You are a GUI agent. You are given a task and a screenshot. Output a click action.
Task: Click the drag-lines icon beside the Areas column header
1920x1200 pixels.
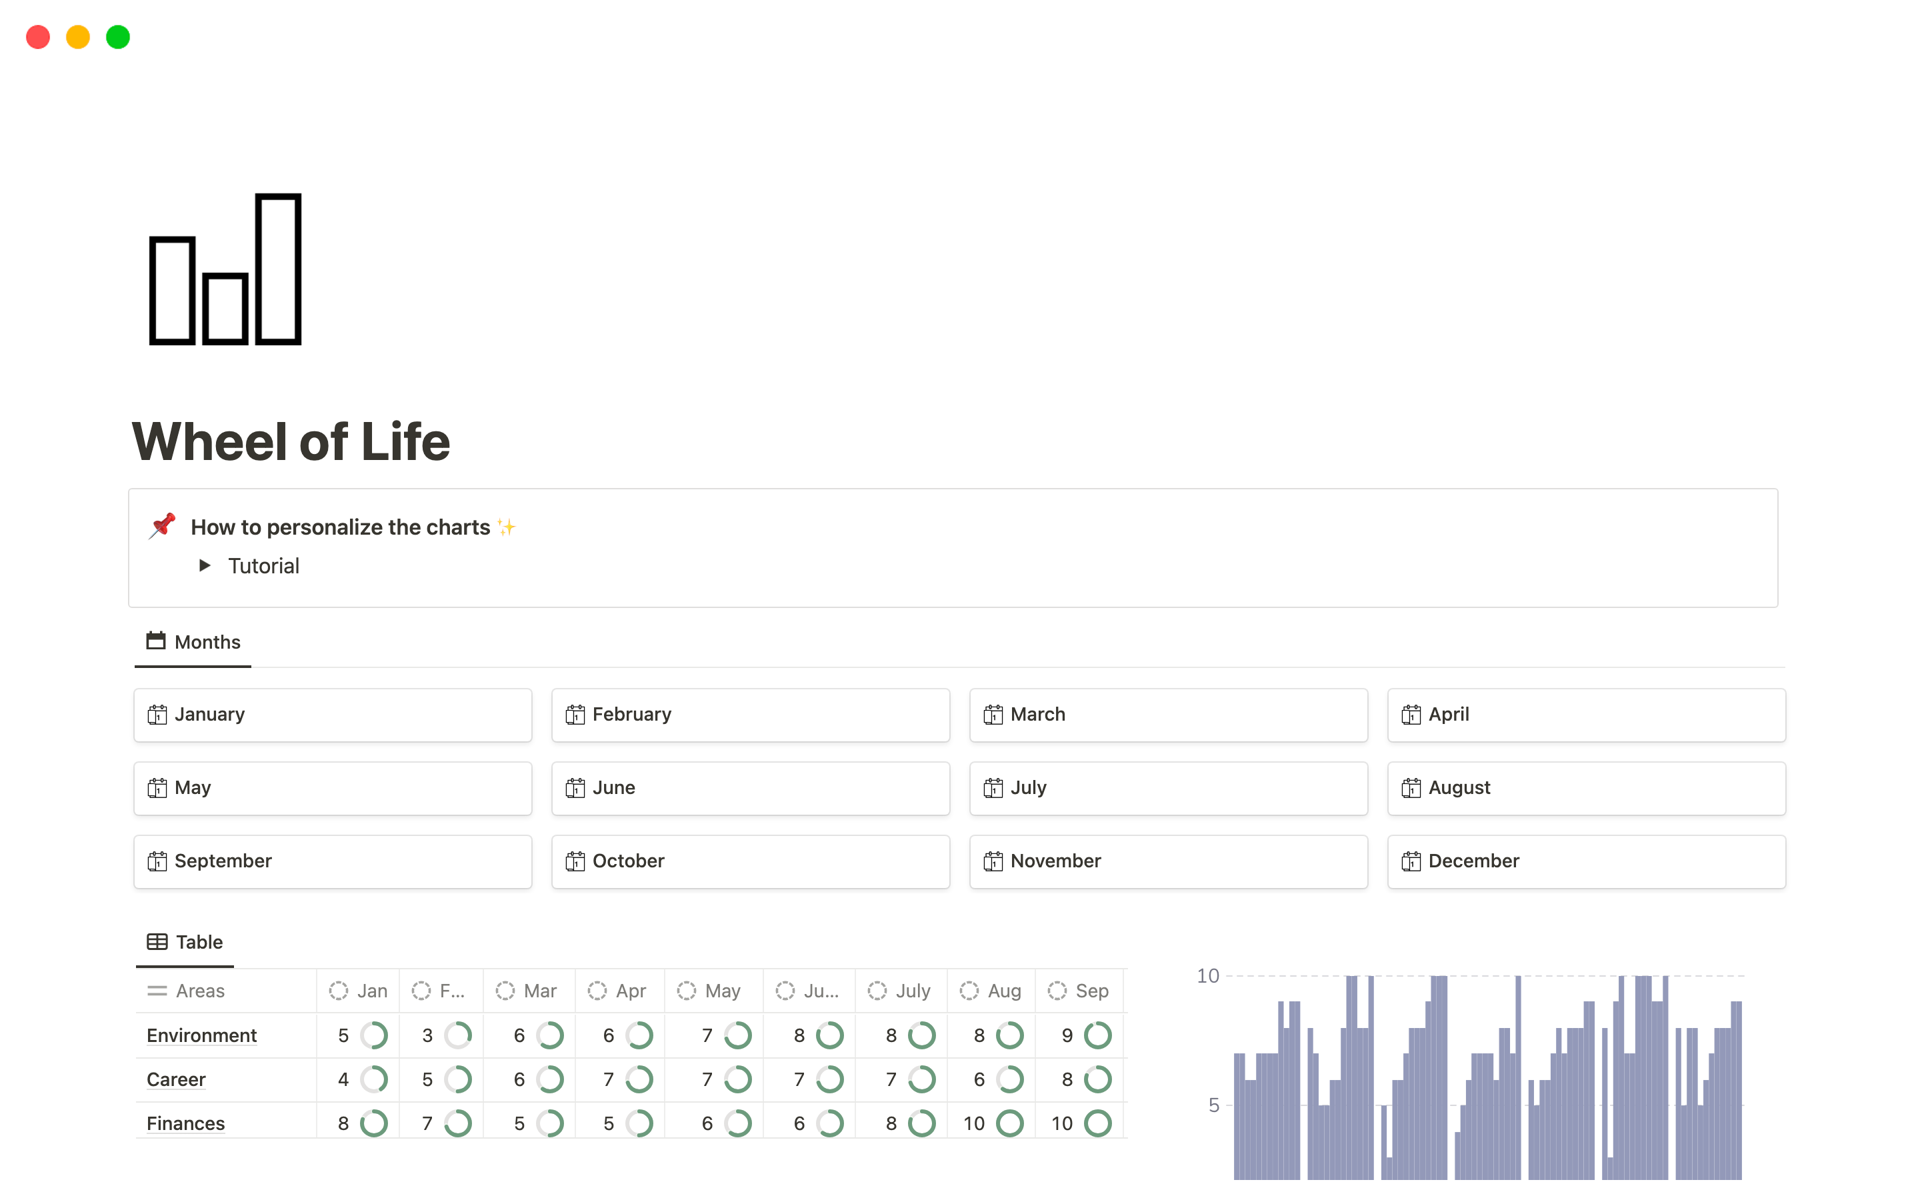157,991
